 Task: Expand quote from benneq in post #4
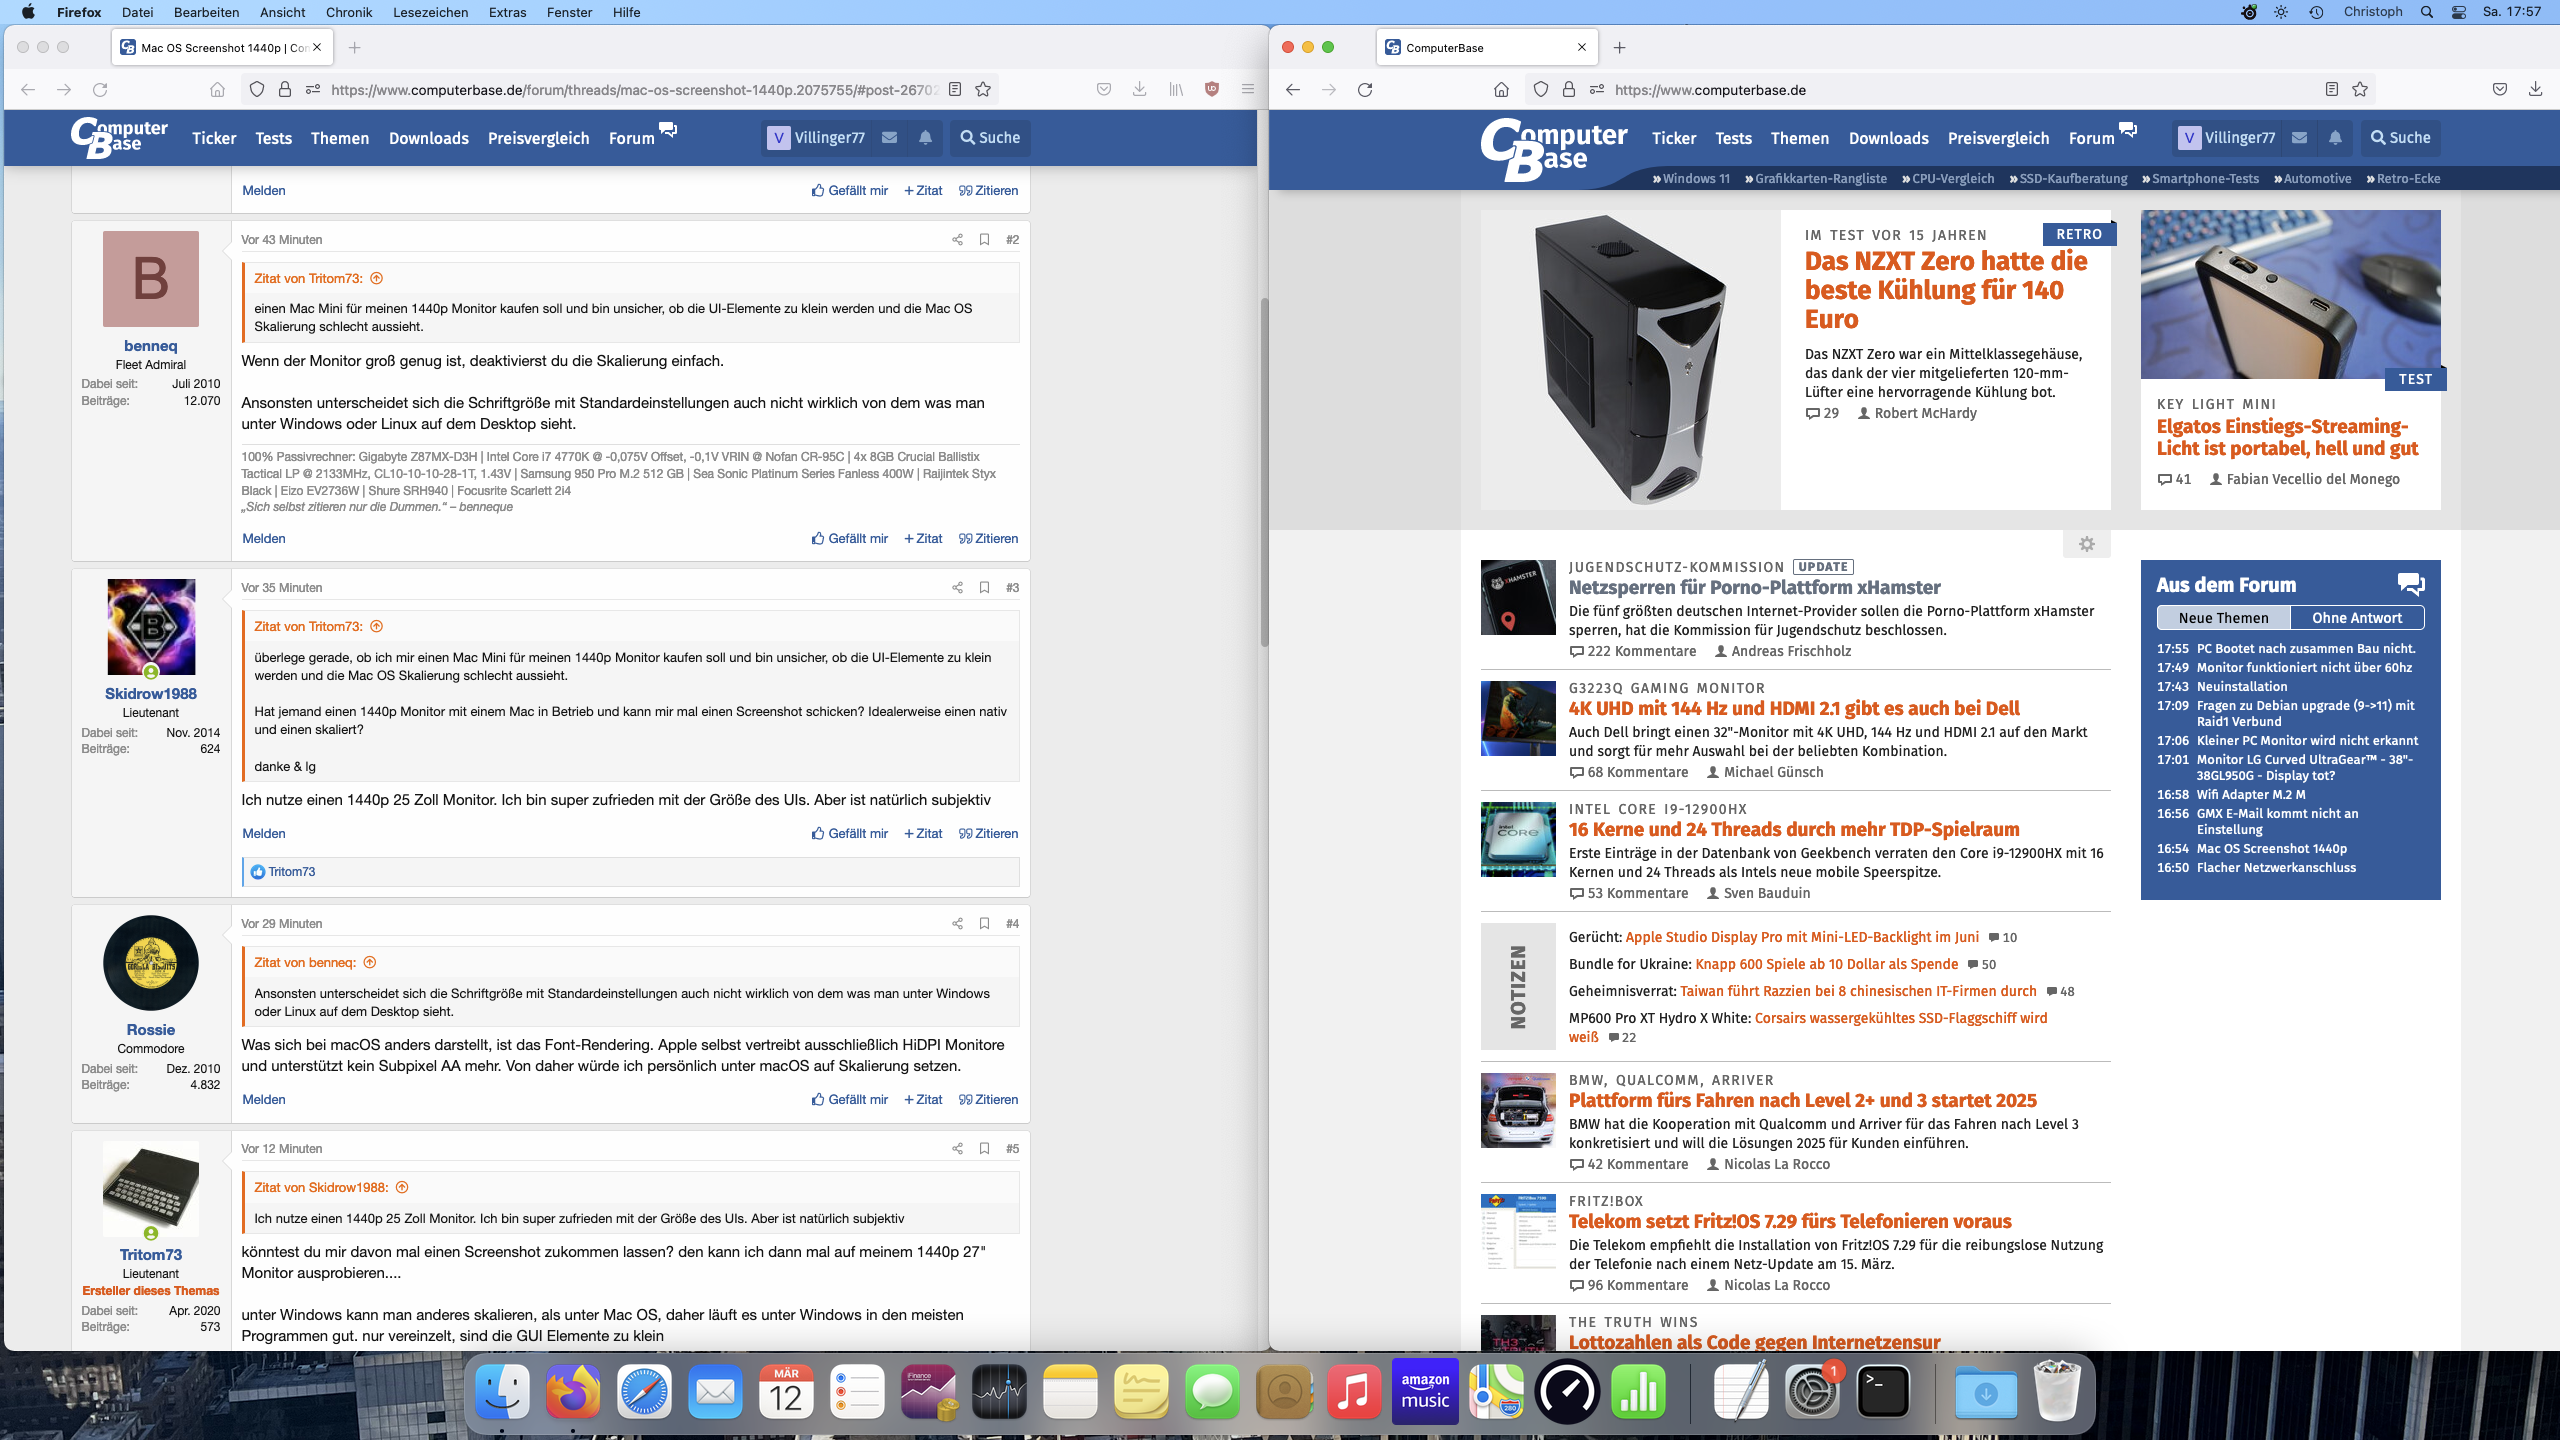coord(369,963)
